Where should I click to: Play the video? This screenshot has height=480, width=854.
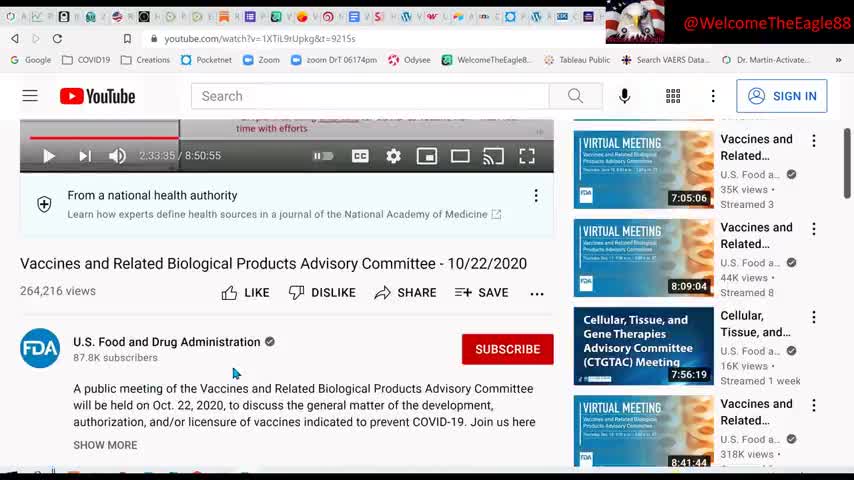pyautogui.click(x=49, y=156)
